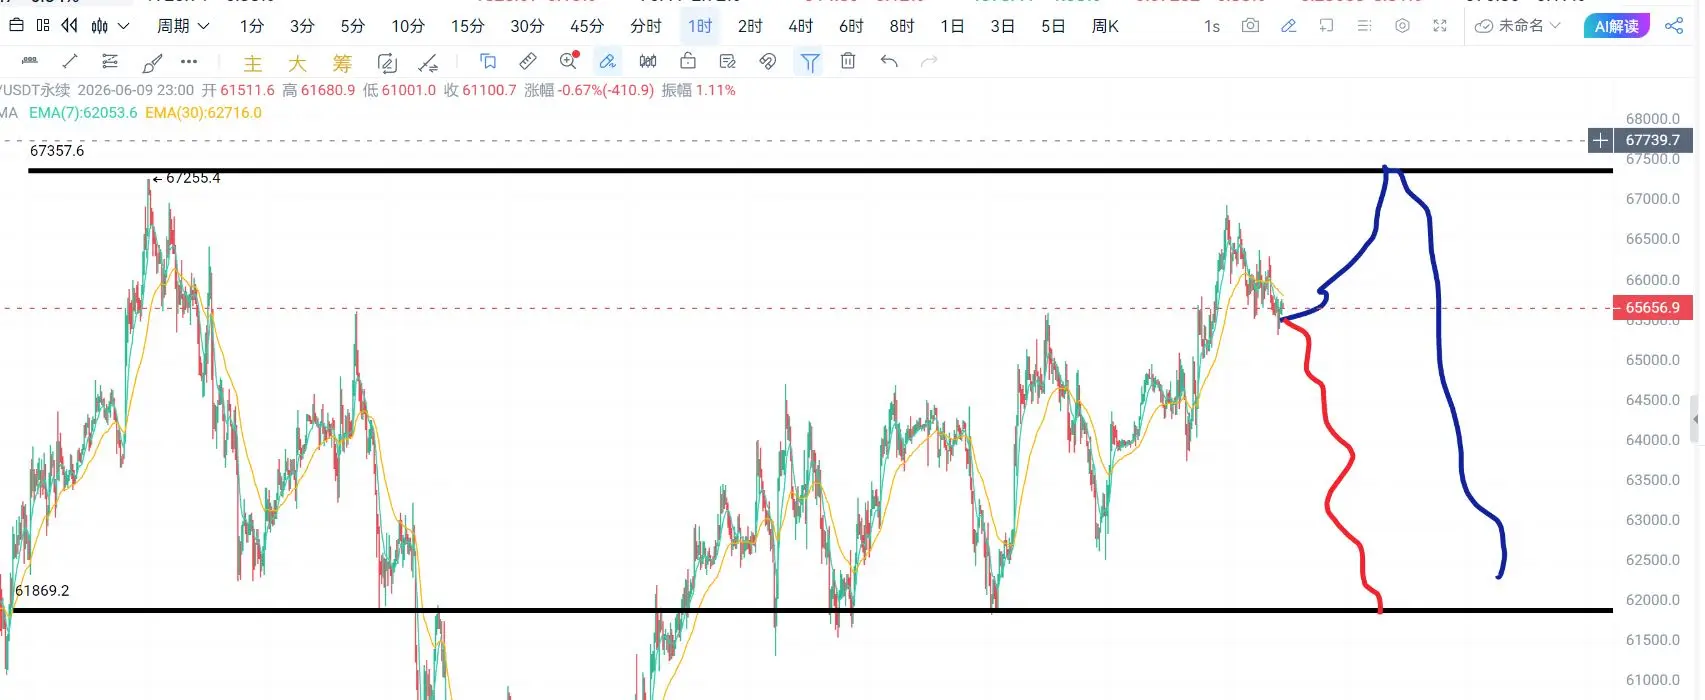Image resolution: width=1705 pixels, height=700 pixels.
Task: Switch to the 3日 timeframe
Action: 1003,26
